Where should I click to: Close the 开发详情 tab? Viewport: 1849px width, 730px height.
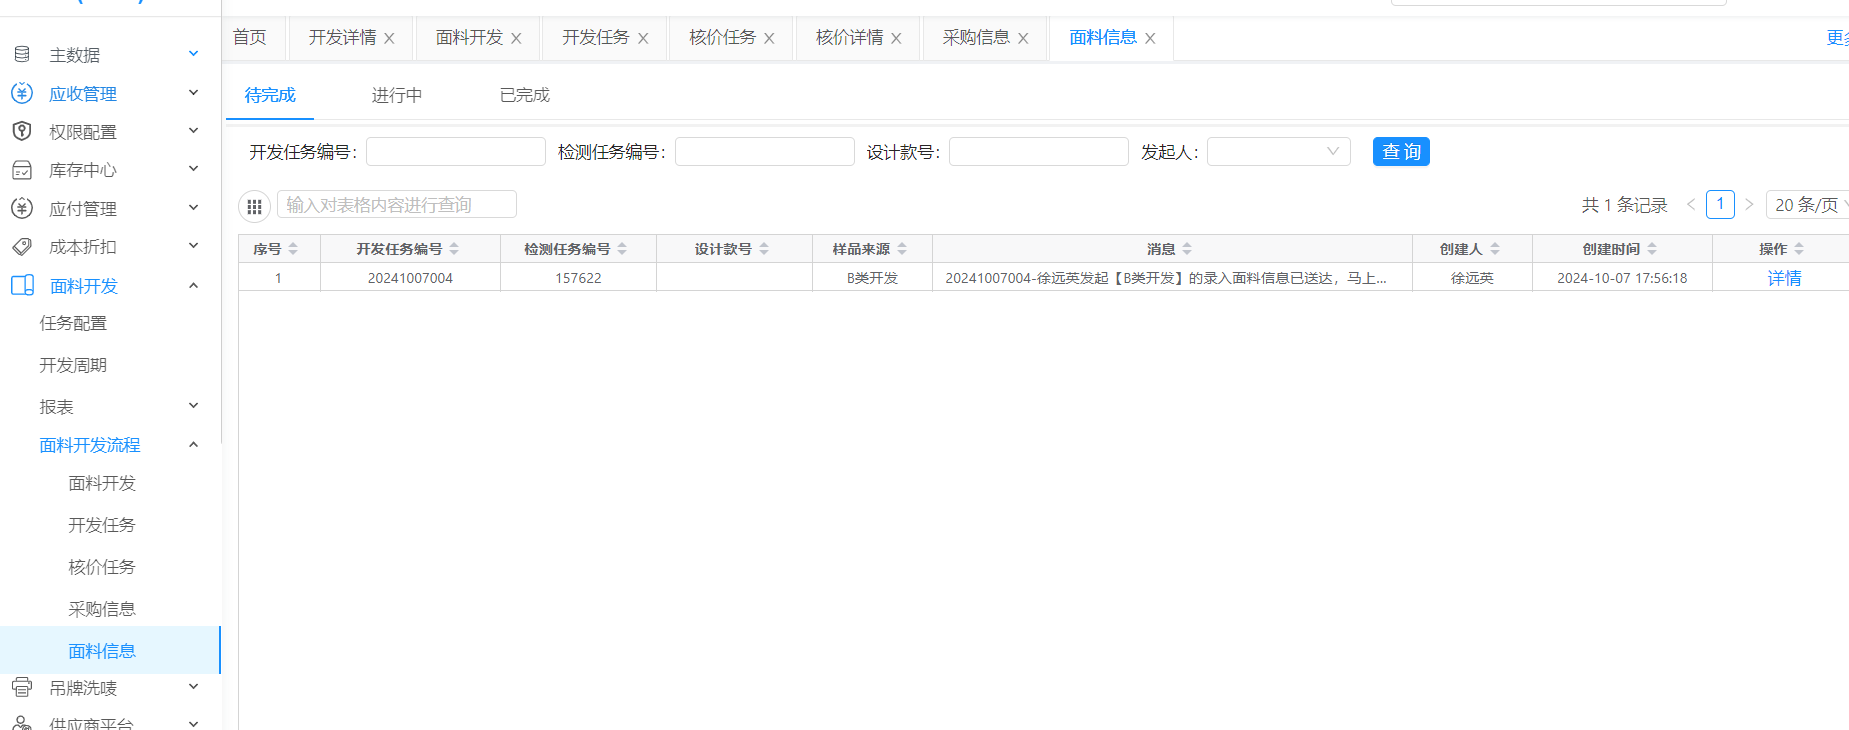[389, 38]
